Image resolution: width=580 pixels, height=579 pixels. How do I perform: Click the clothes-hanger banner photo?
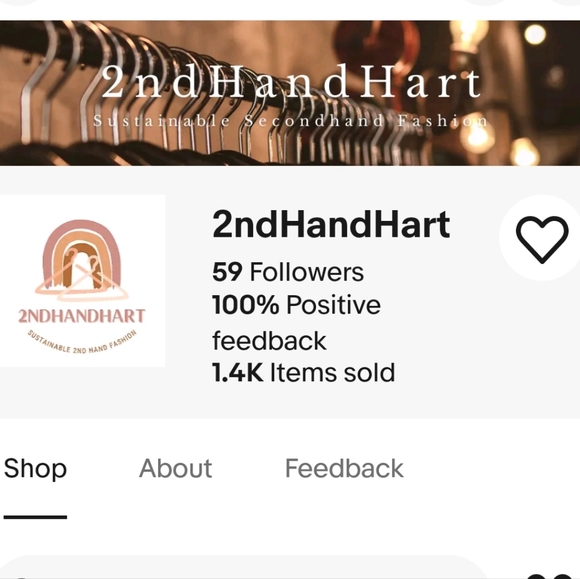pos(290,92)
